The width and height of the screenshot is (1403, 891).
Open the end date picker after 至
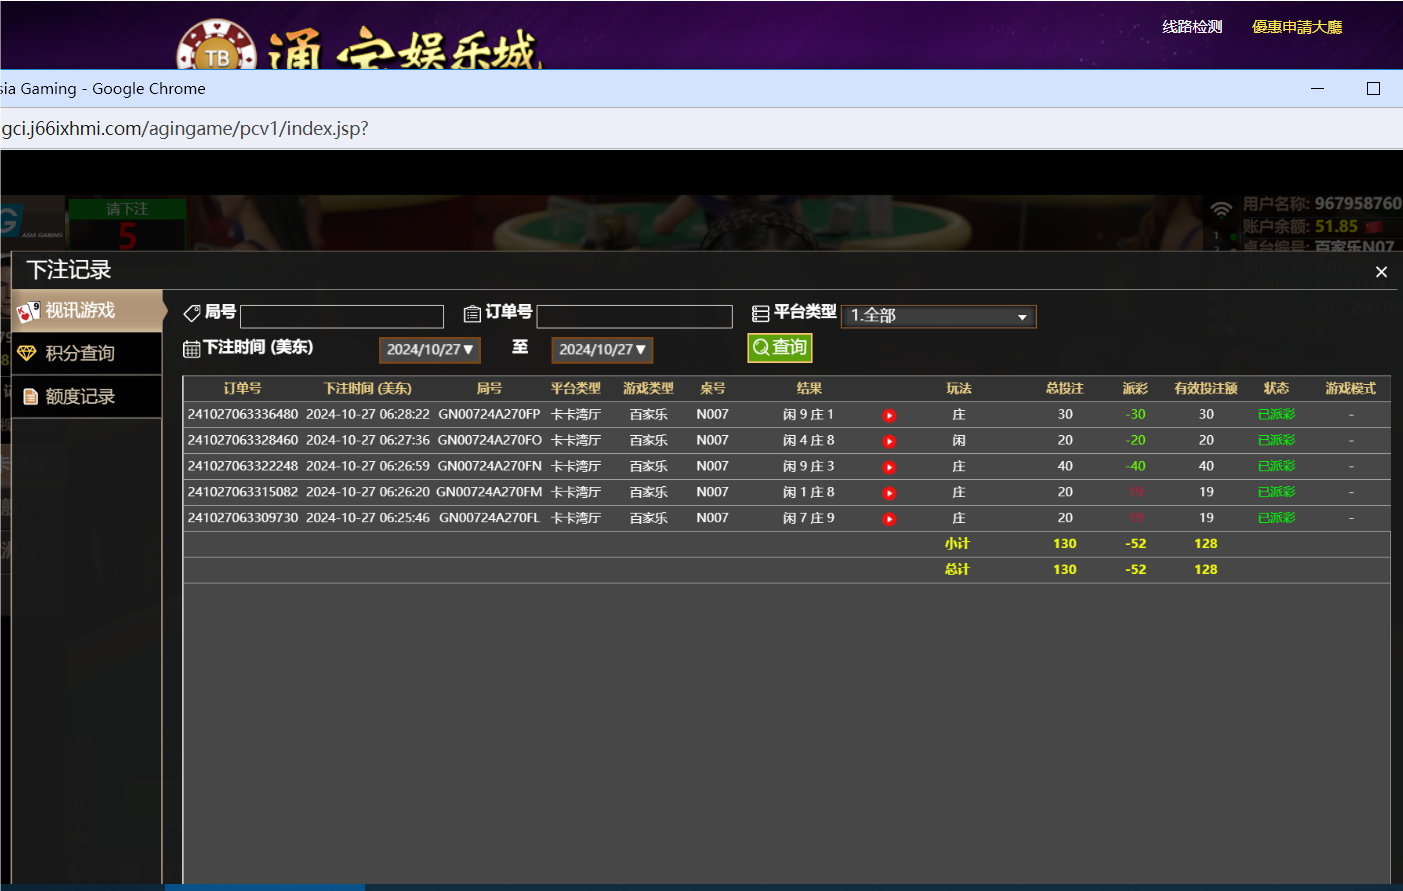(602, 350)
